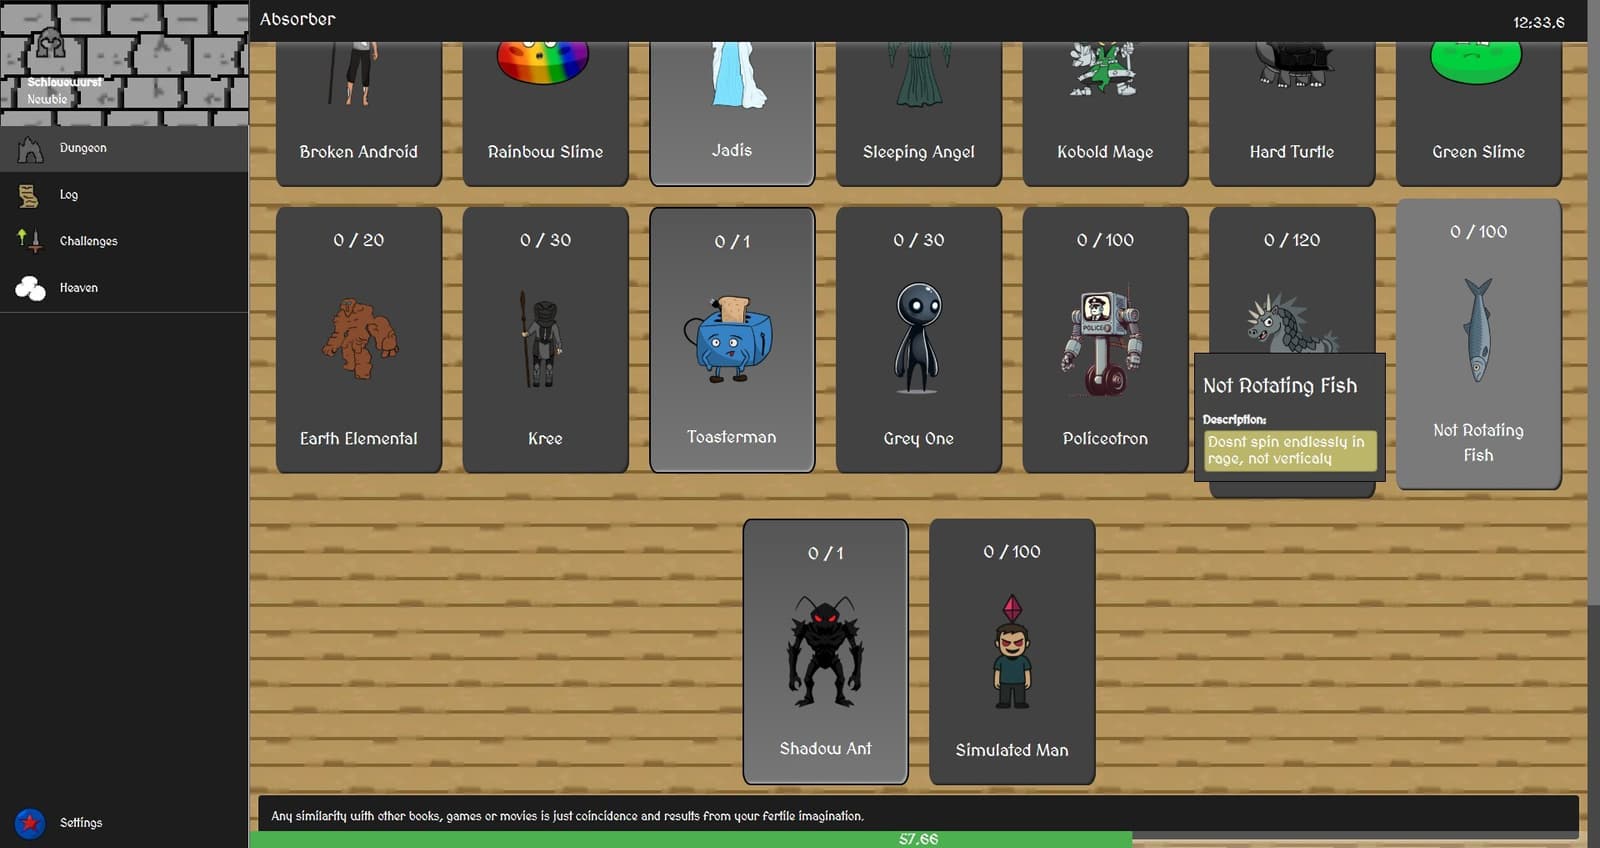The image size is (1600, 848).
Task: Open Settings in the sidebar
Action: (x=124, y=823)
